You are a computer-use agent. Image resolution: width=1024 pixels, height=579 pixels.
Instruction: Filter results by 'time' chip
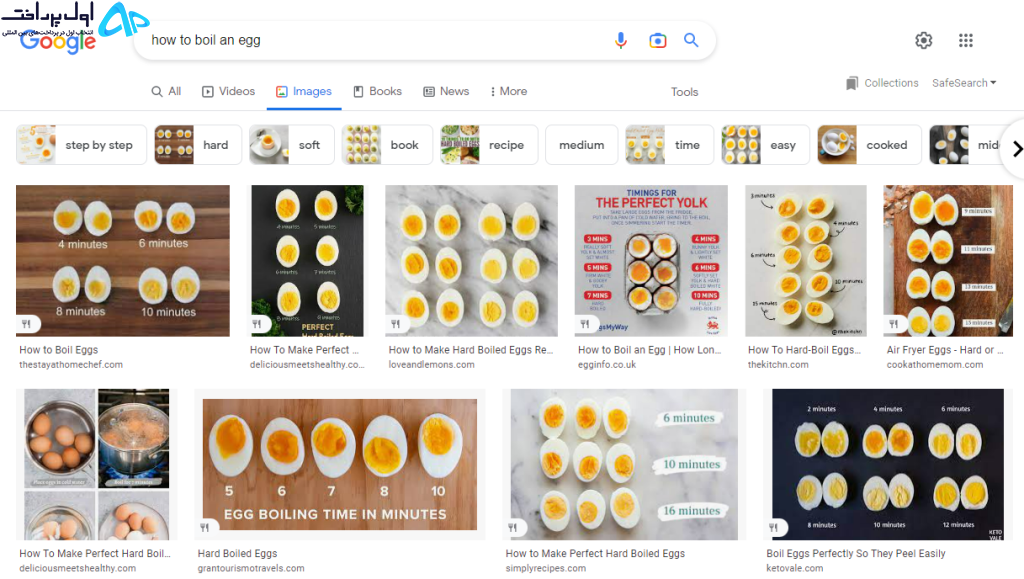(669, 145)
